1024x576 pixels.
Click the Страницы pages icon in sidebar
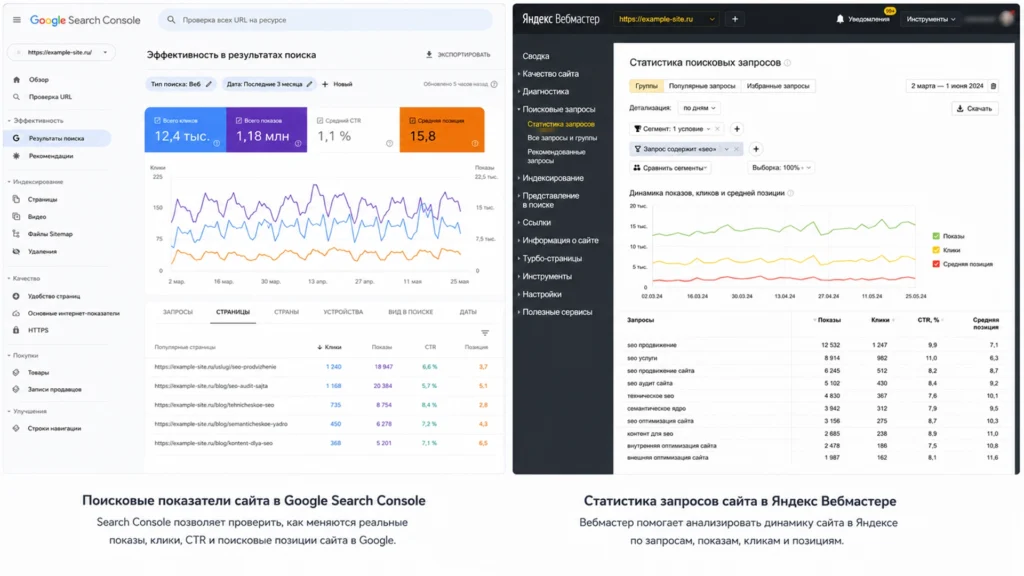(16, 199)
